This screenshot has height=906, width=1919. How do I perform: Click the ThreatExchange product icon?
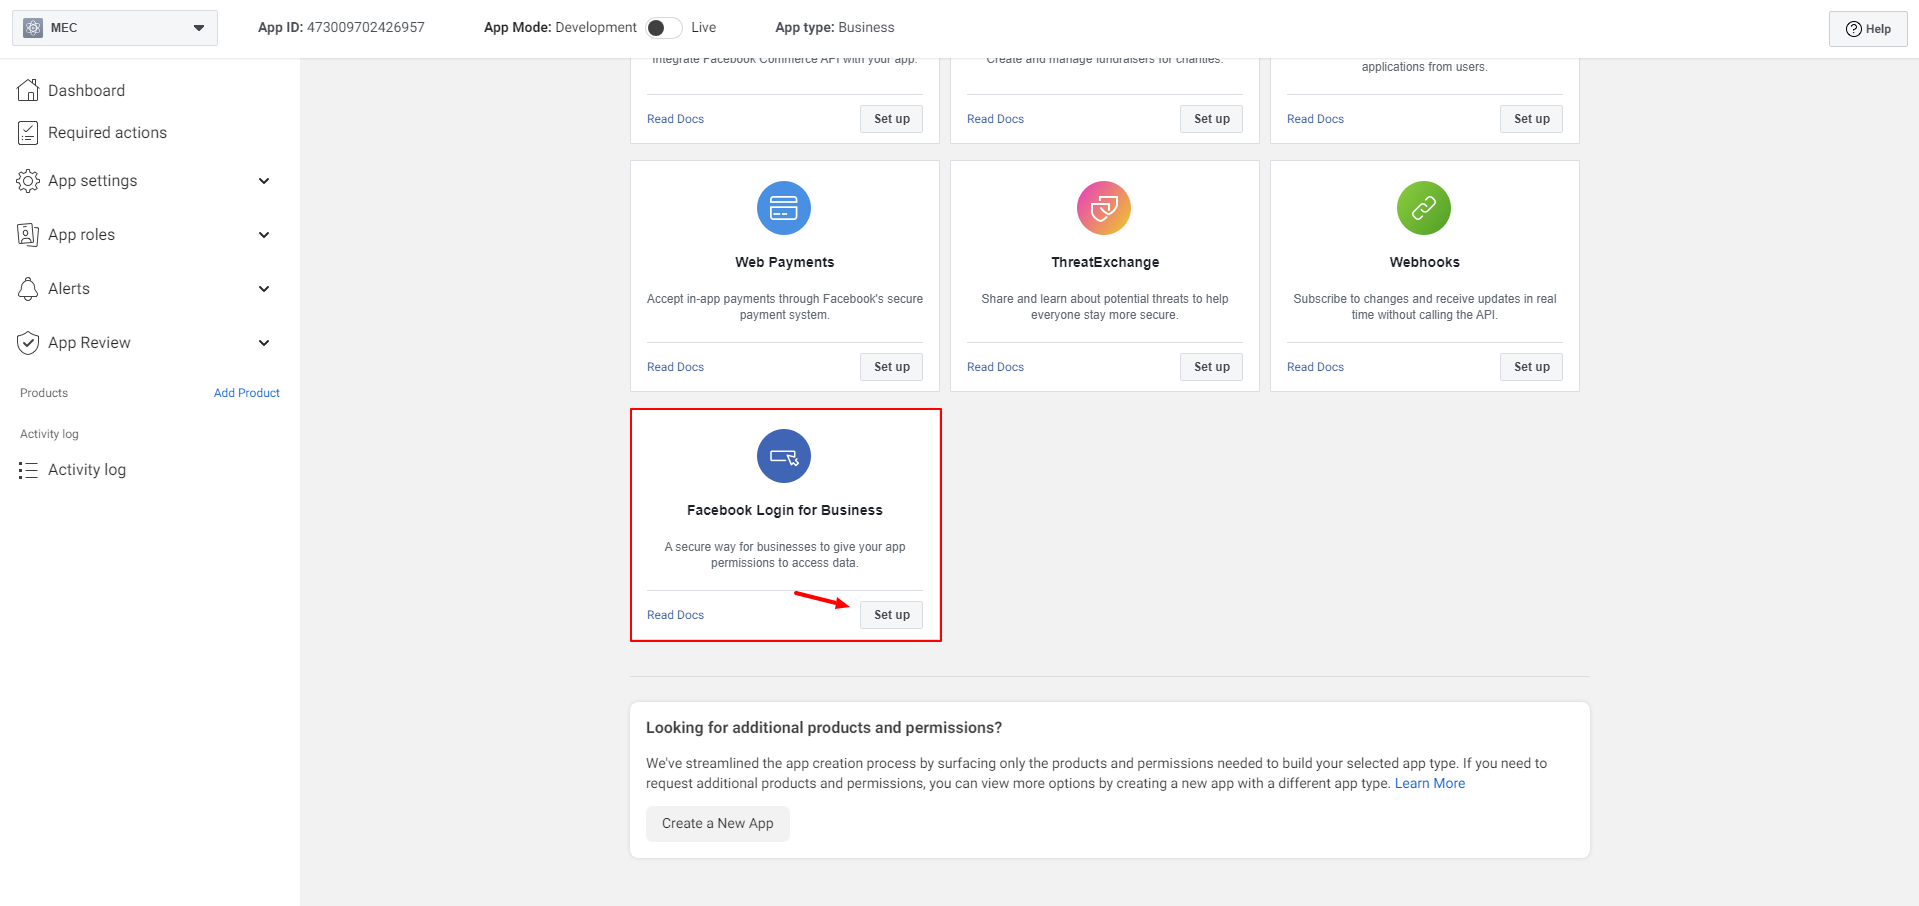(1103, 208)
